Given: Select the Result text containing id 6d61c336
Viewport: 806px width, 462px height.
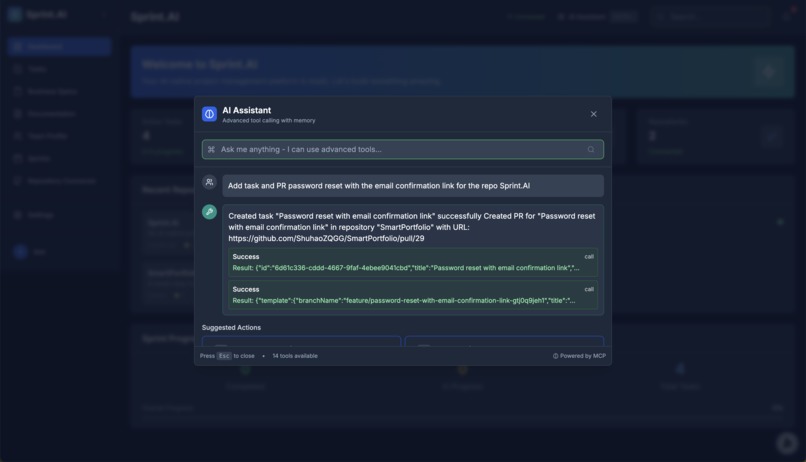Looking at the screenshot, I should (x=406, y=268).
